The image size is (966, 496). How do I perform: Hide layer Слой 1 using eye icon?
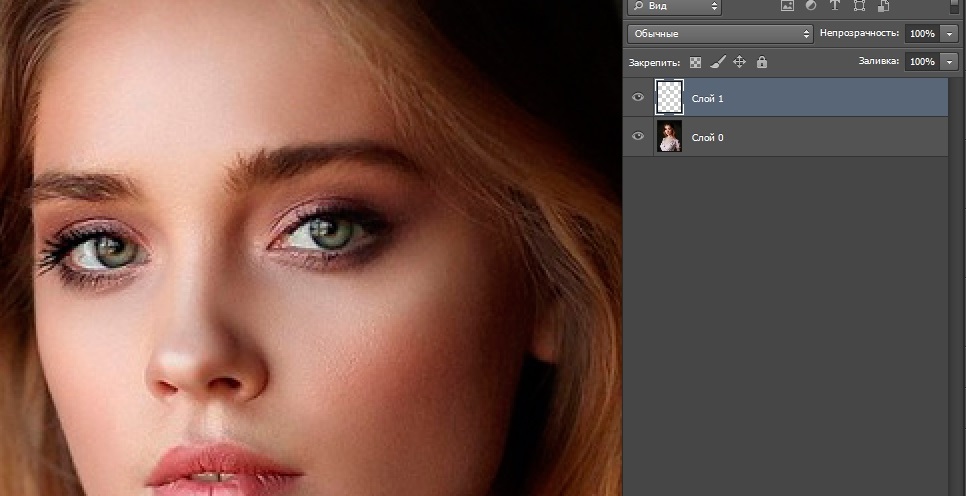[638, 98]
